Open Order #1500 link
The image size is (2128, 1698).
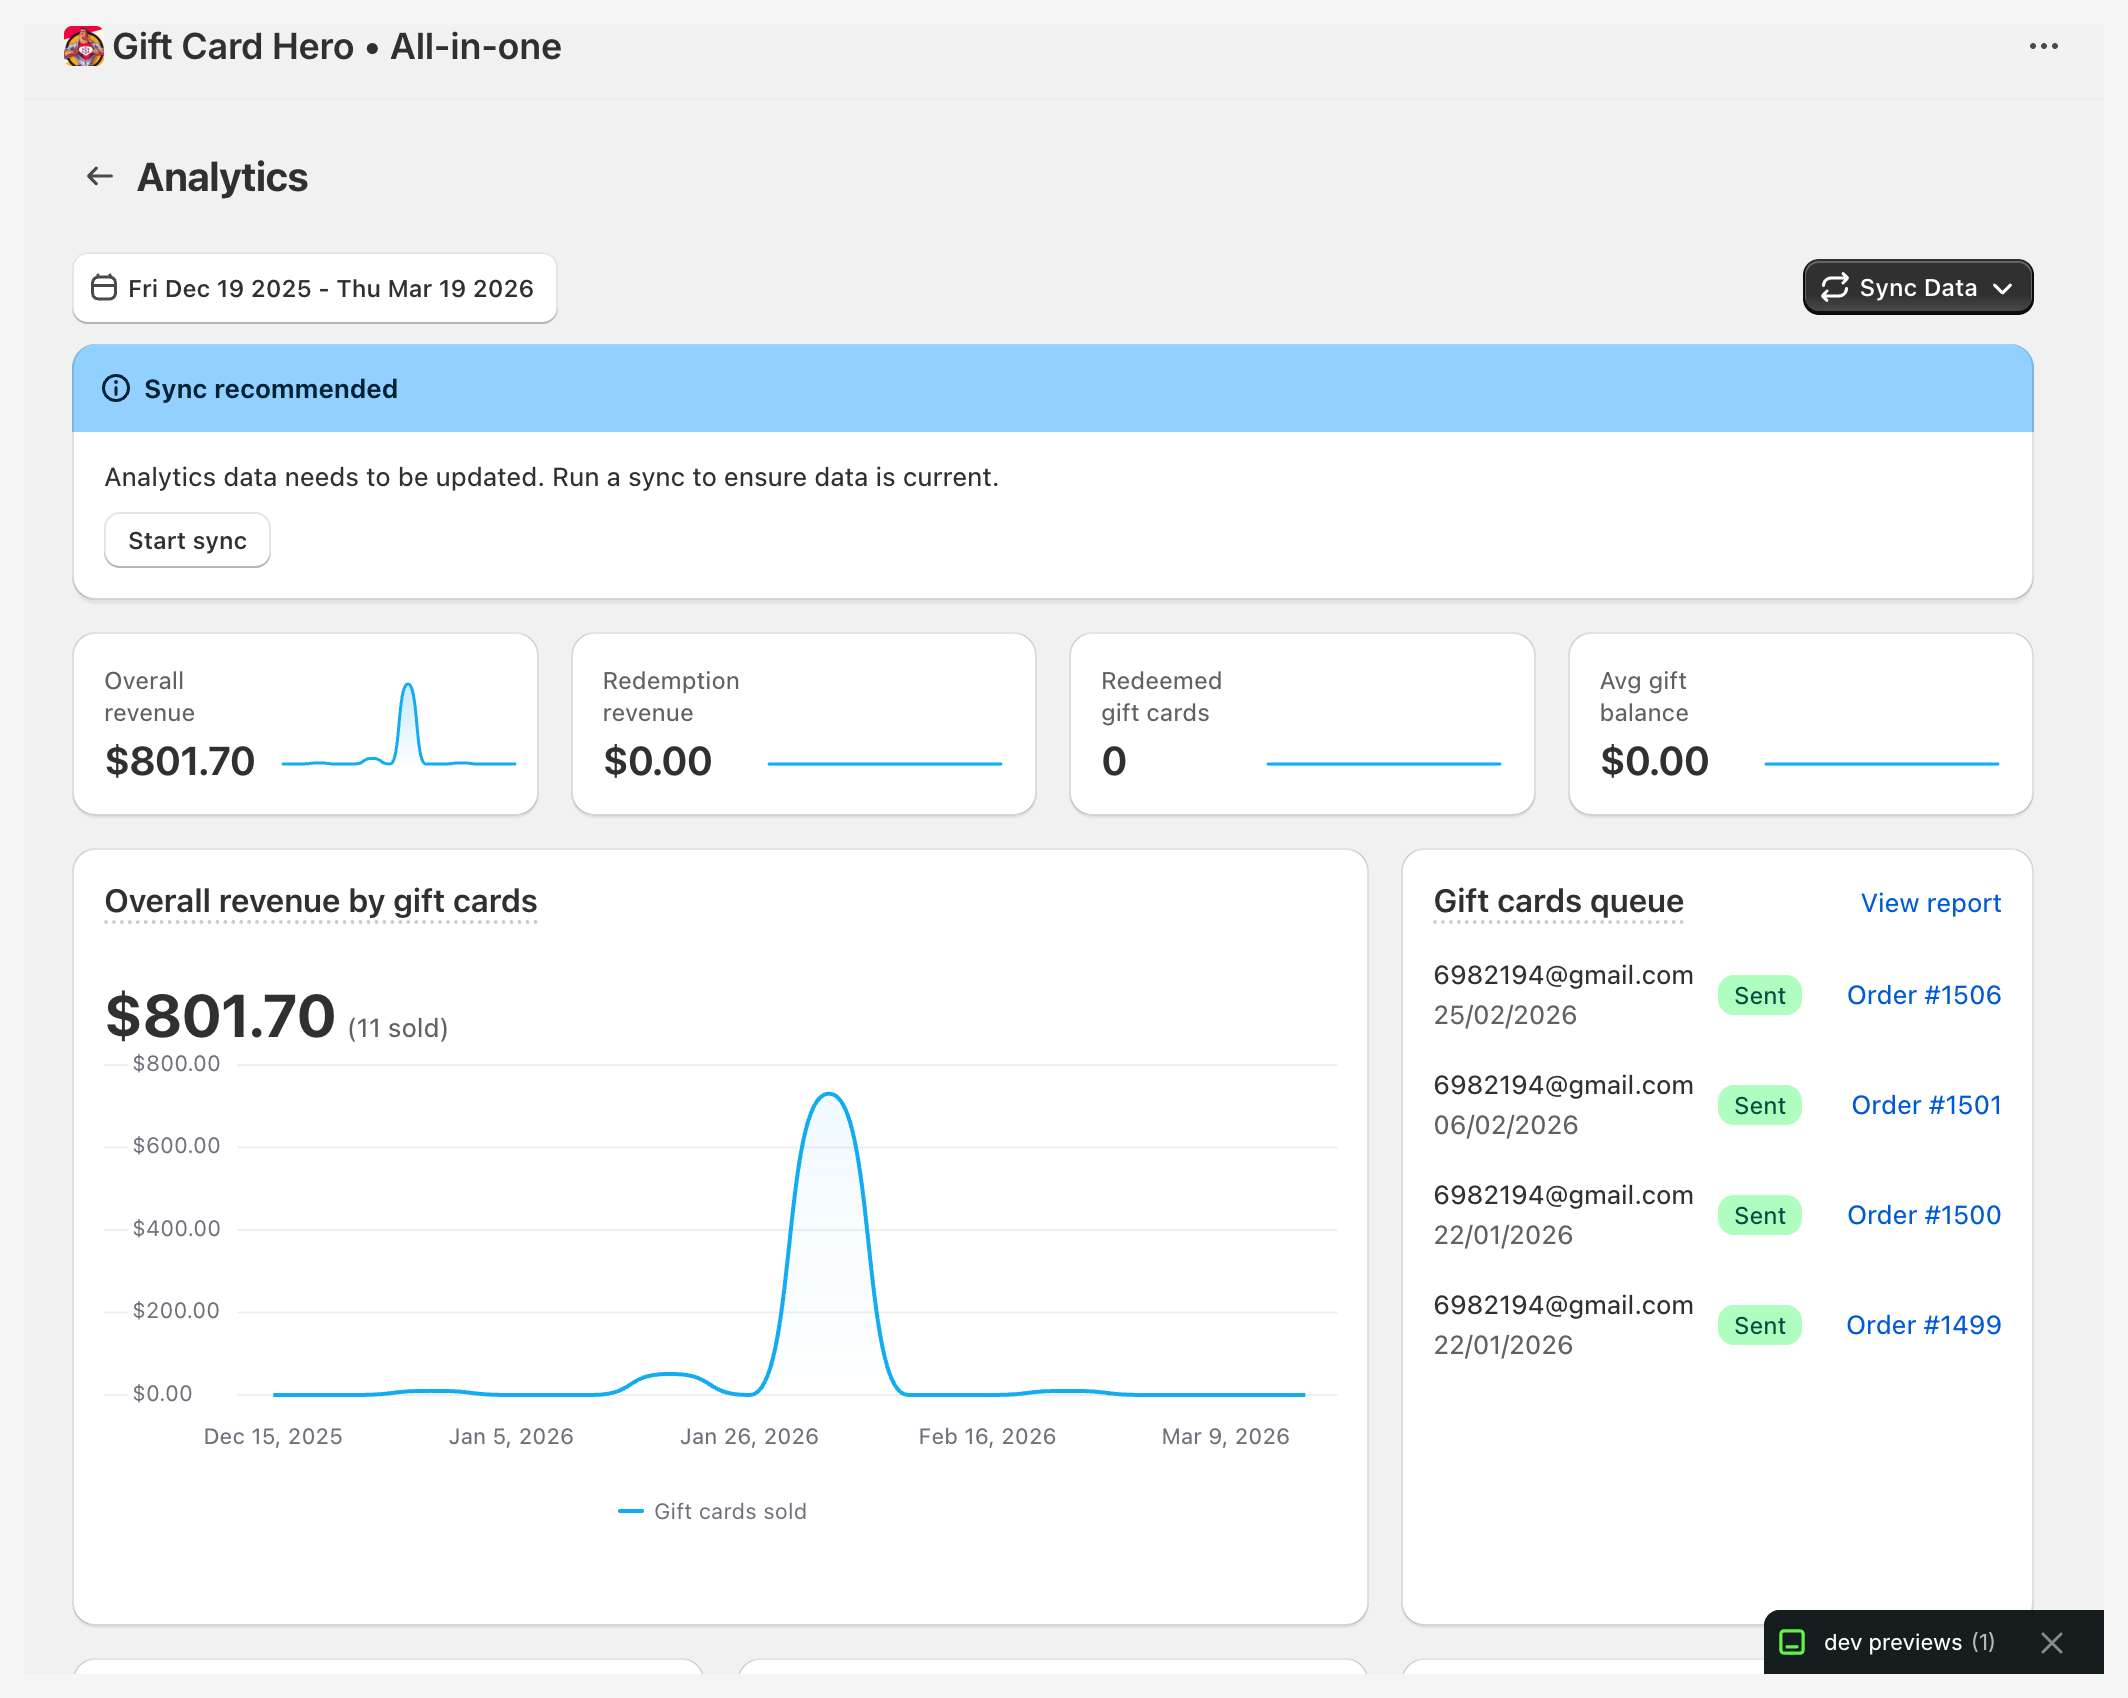point(1923,1215)
